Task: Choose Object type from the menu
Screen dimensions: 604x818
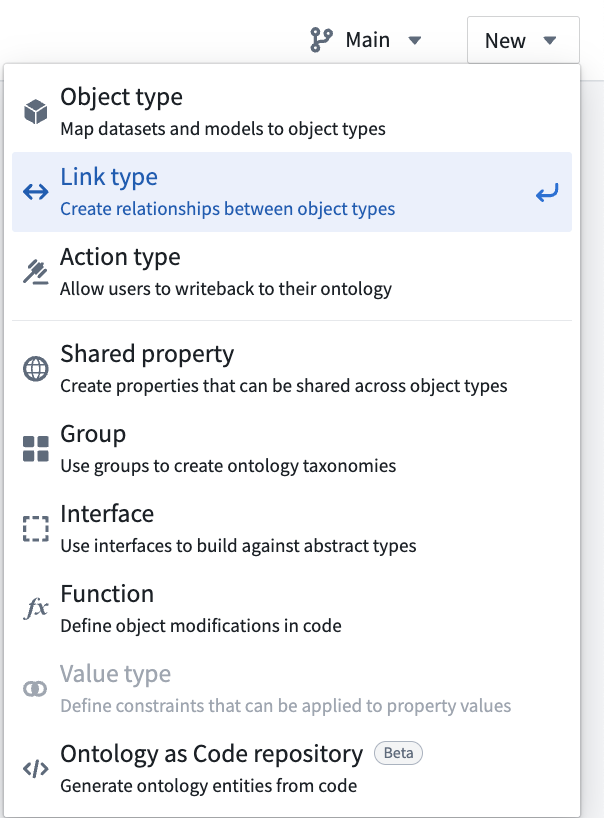Action: 292,112
